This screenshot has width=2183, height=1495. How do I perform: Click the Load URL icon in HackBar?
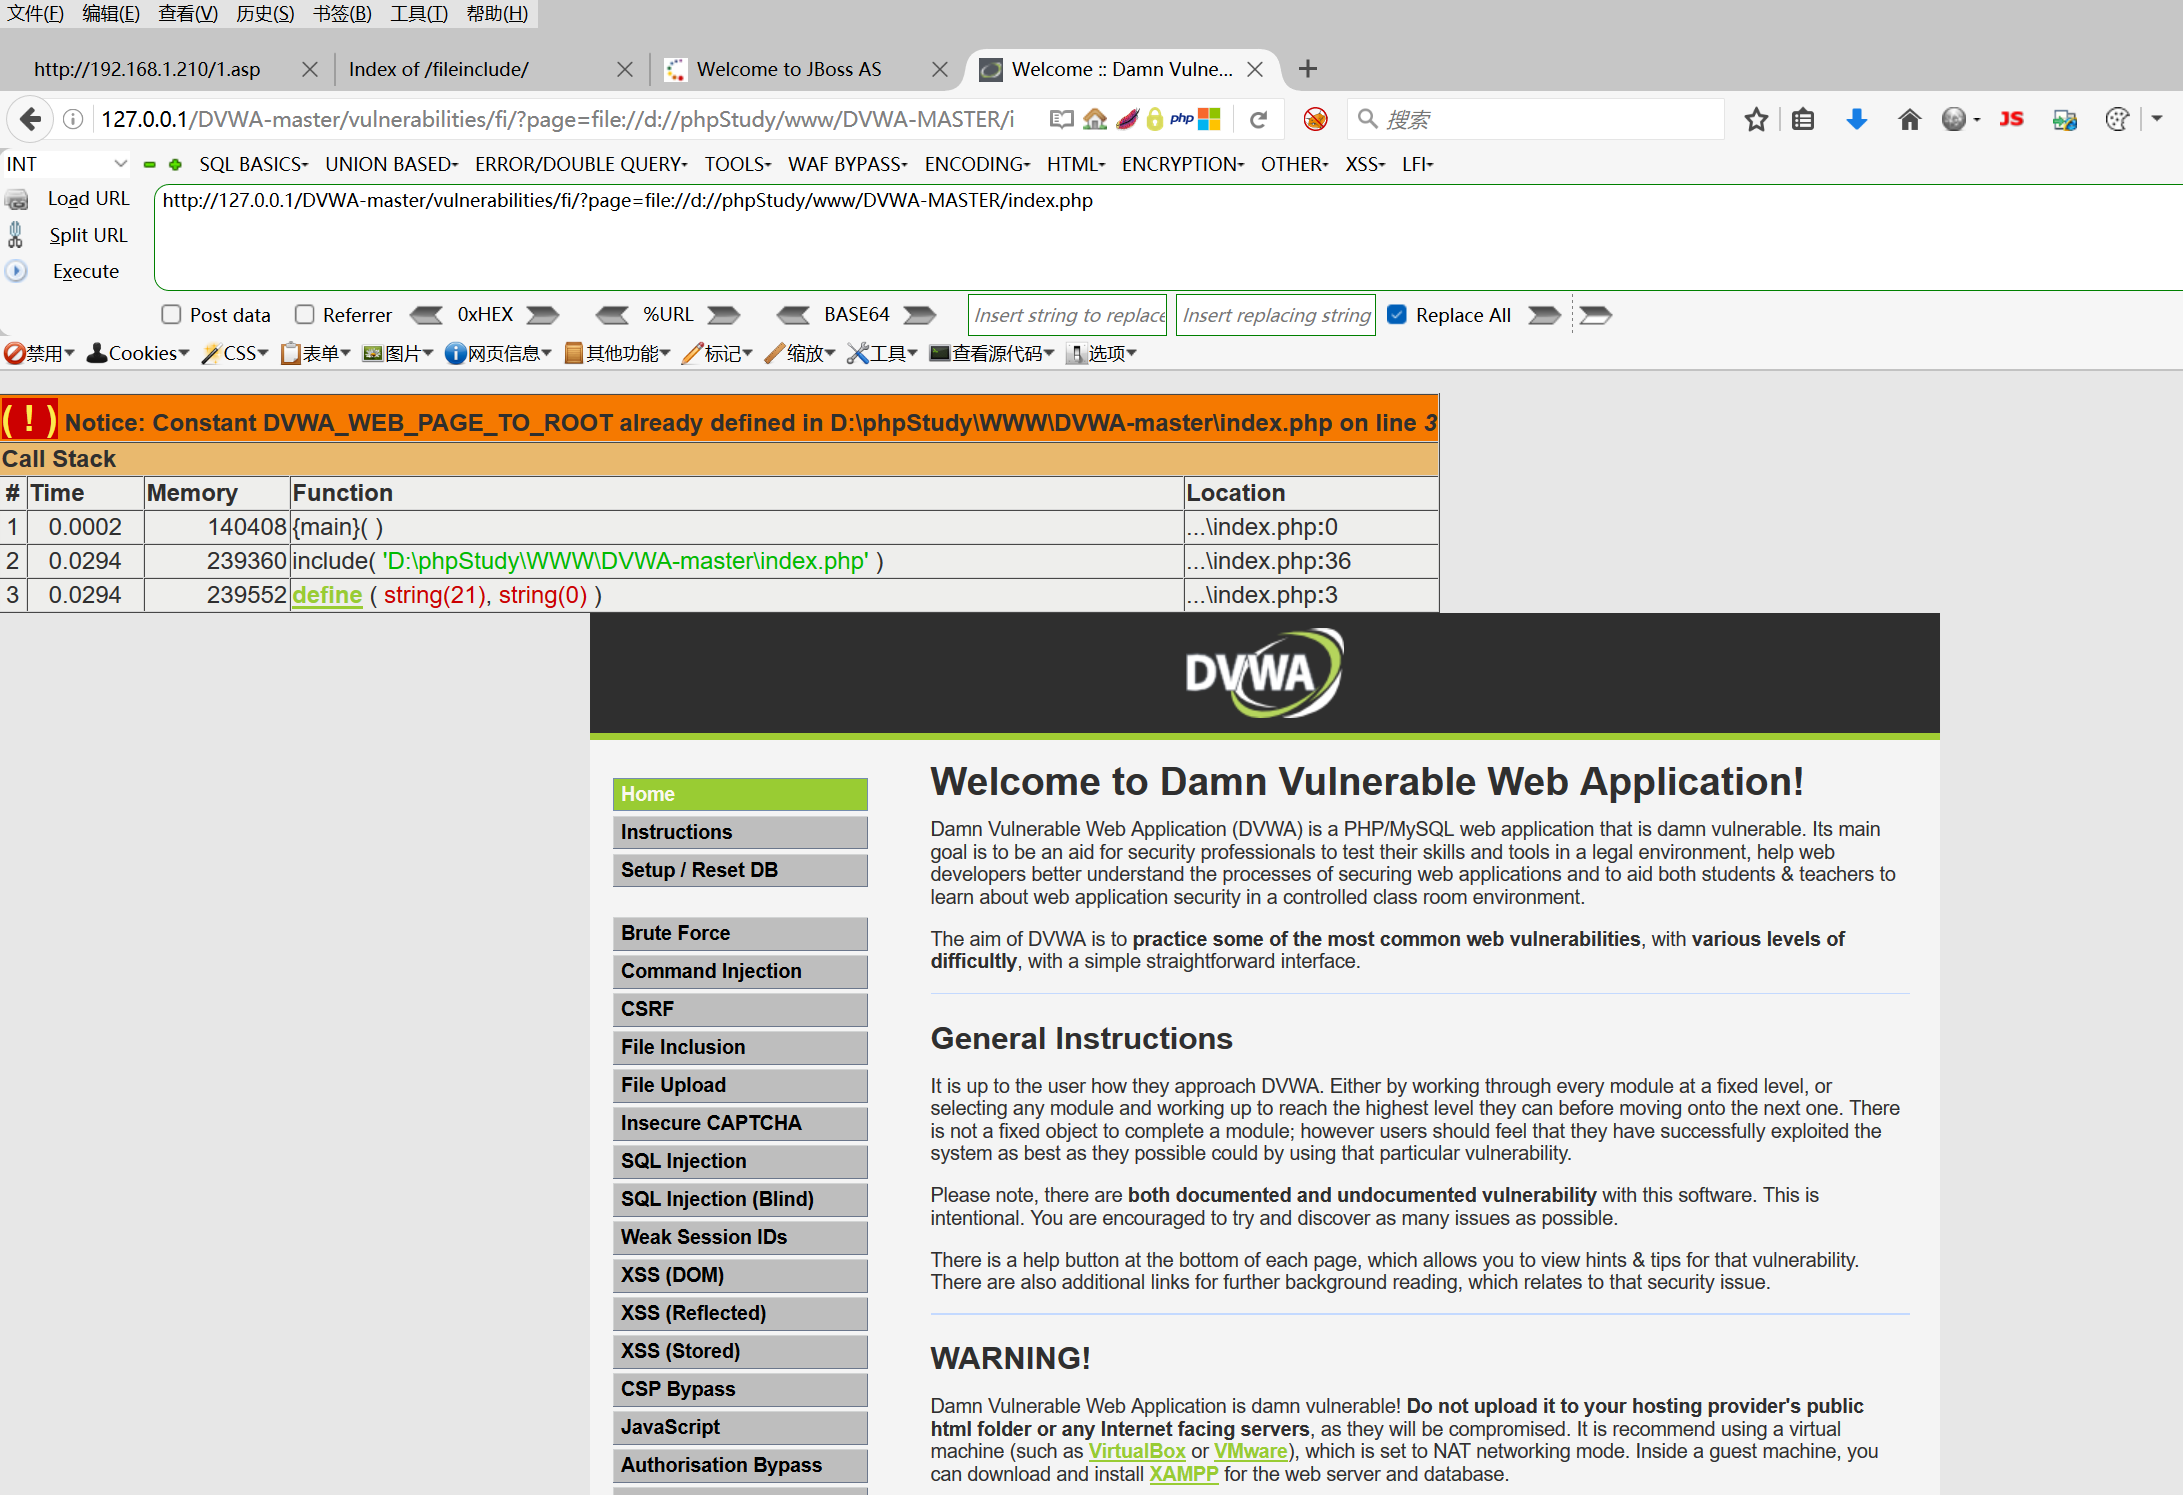tap(17, 199)
